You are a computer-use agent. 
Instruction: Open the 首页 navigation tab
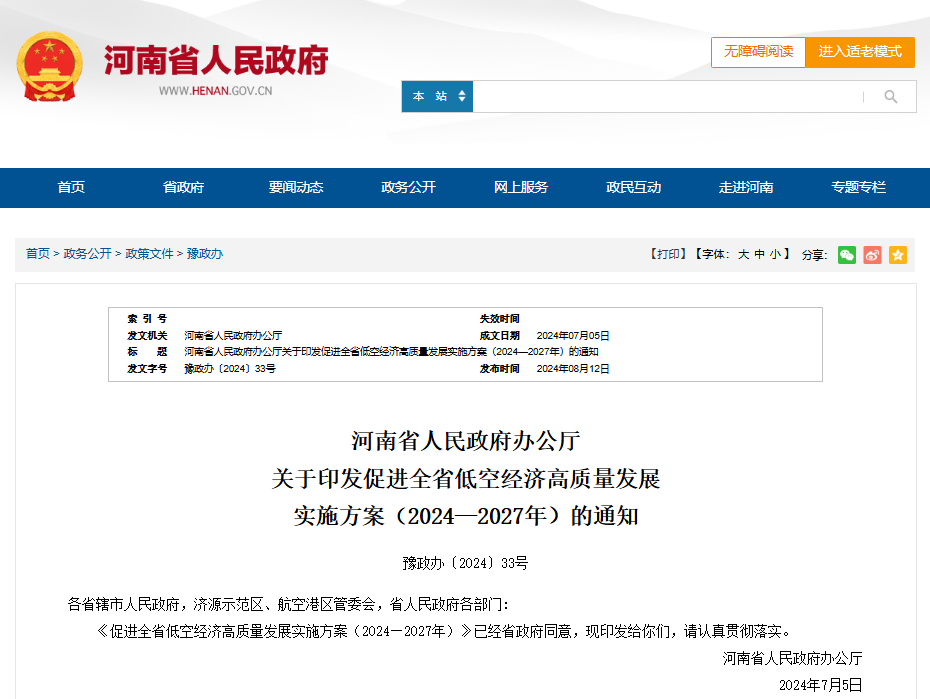[71, 187]
